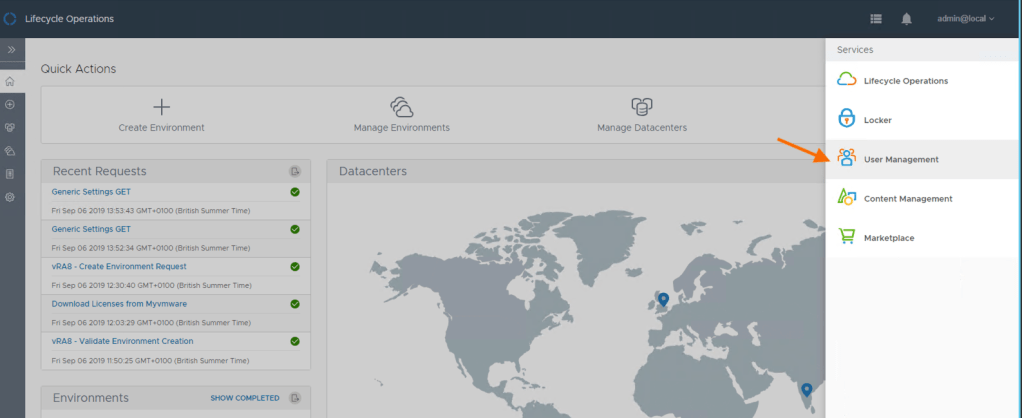
Task: Click Manage Datacenters quick action
Action: [641, 115]
